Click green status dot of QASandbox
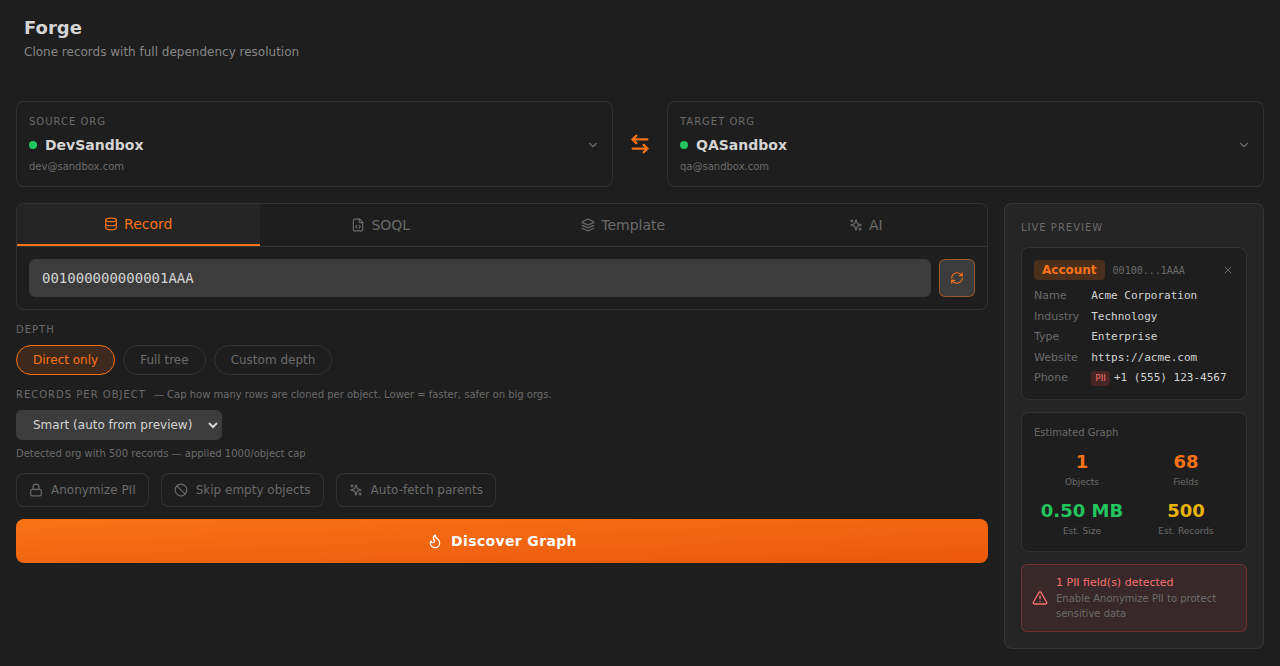1280x666 pixels. pos(684,145)
